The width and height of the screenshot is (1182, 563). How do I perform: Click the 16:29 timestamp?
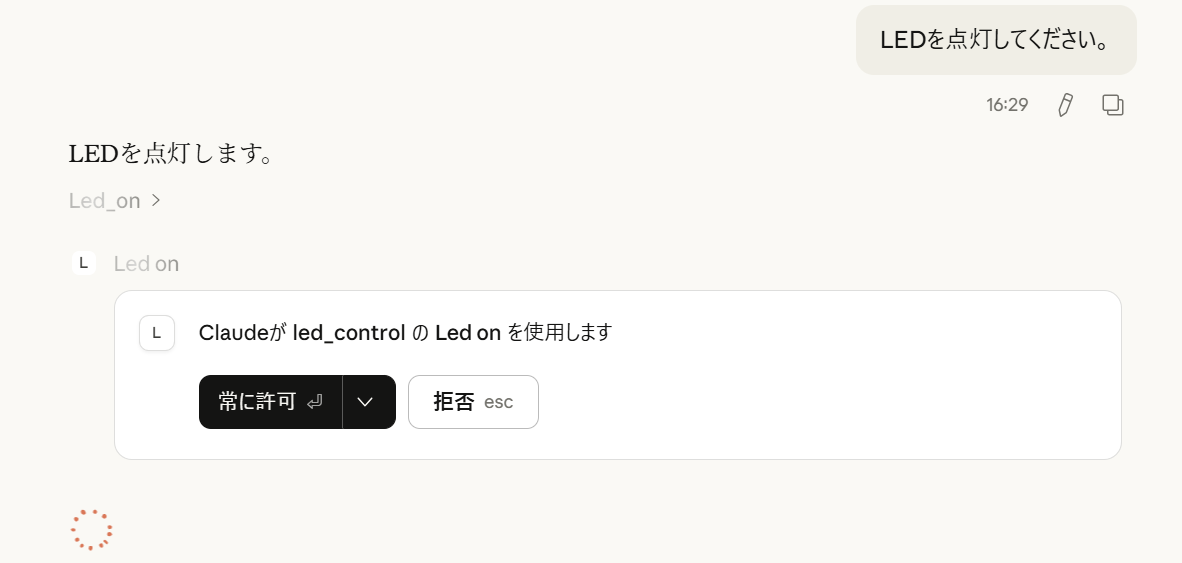tap(1007, 105)
